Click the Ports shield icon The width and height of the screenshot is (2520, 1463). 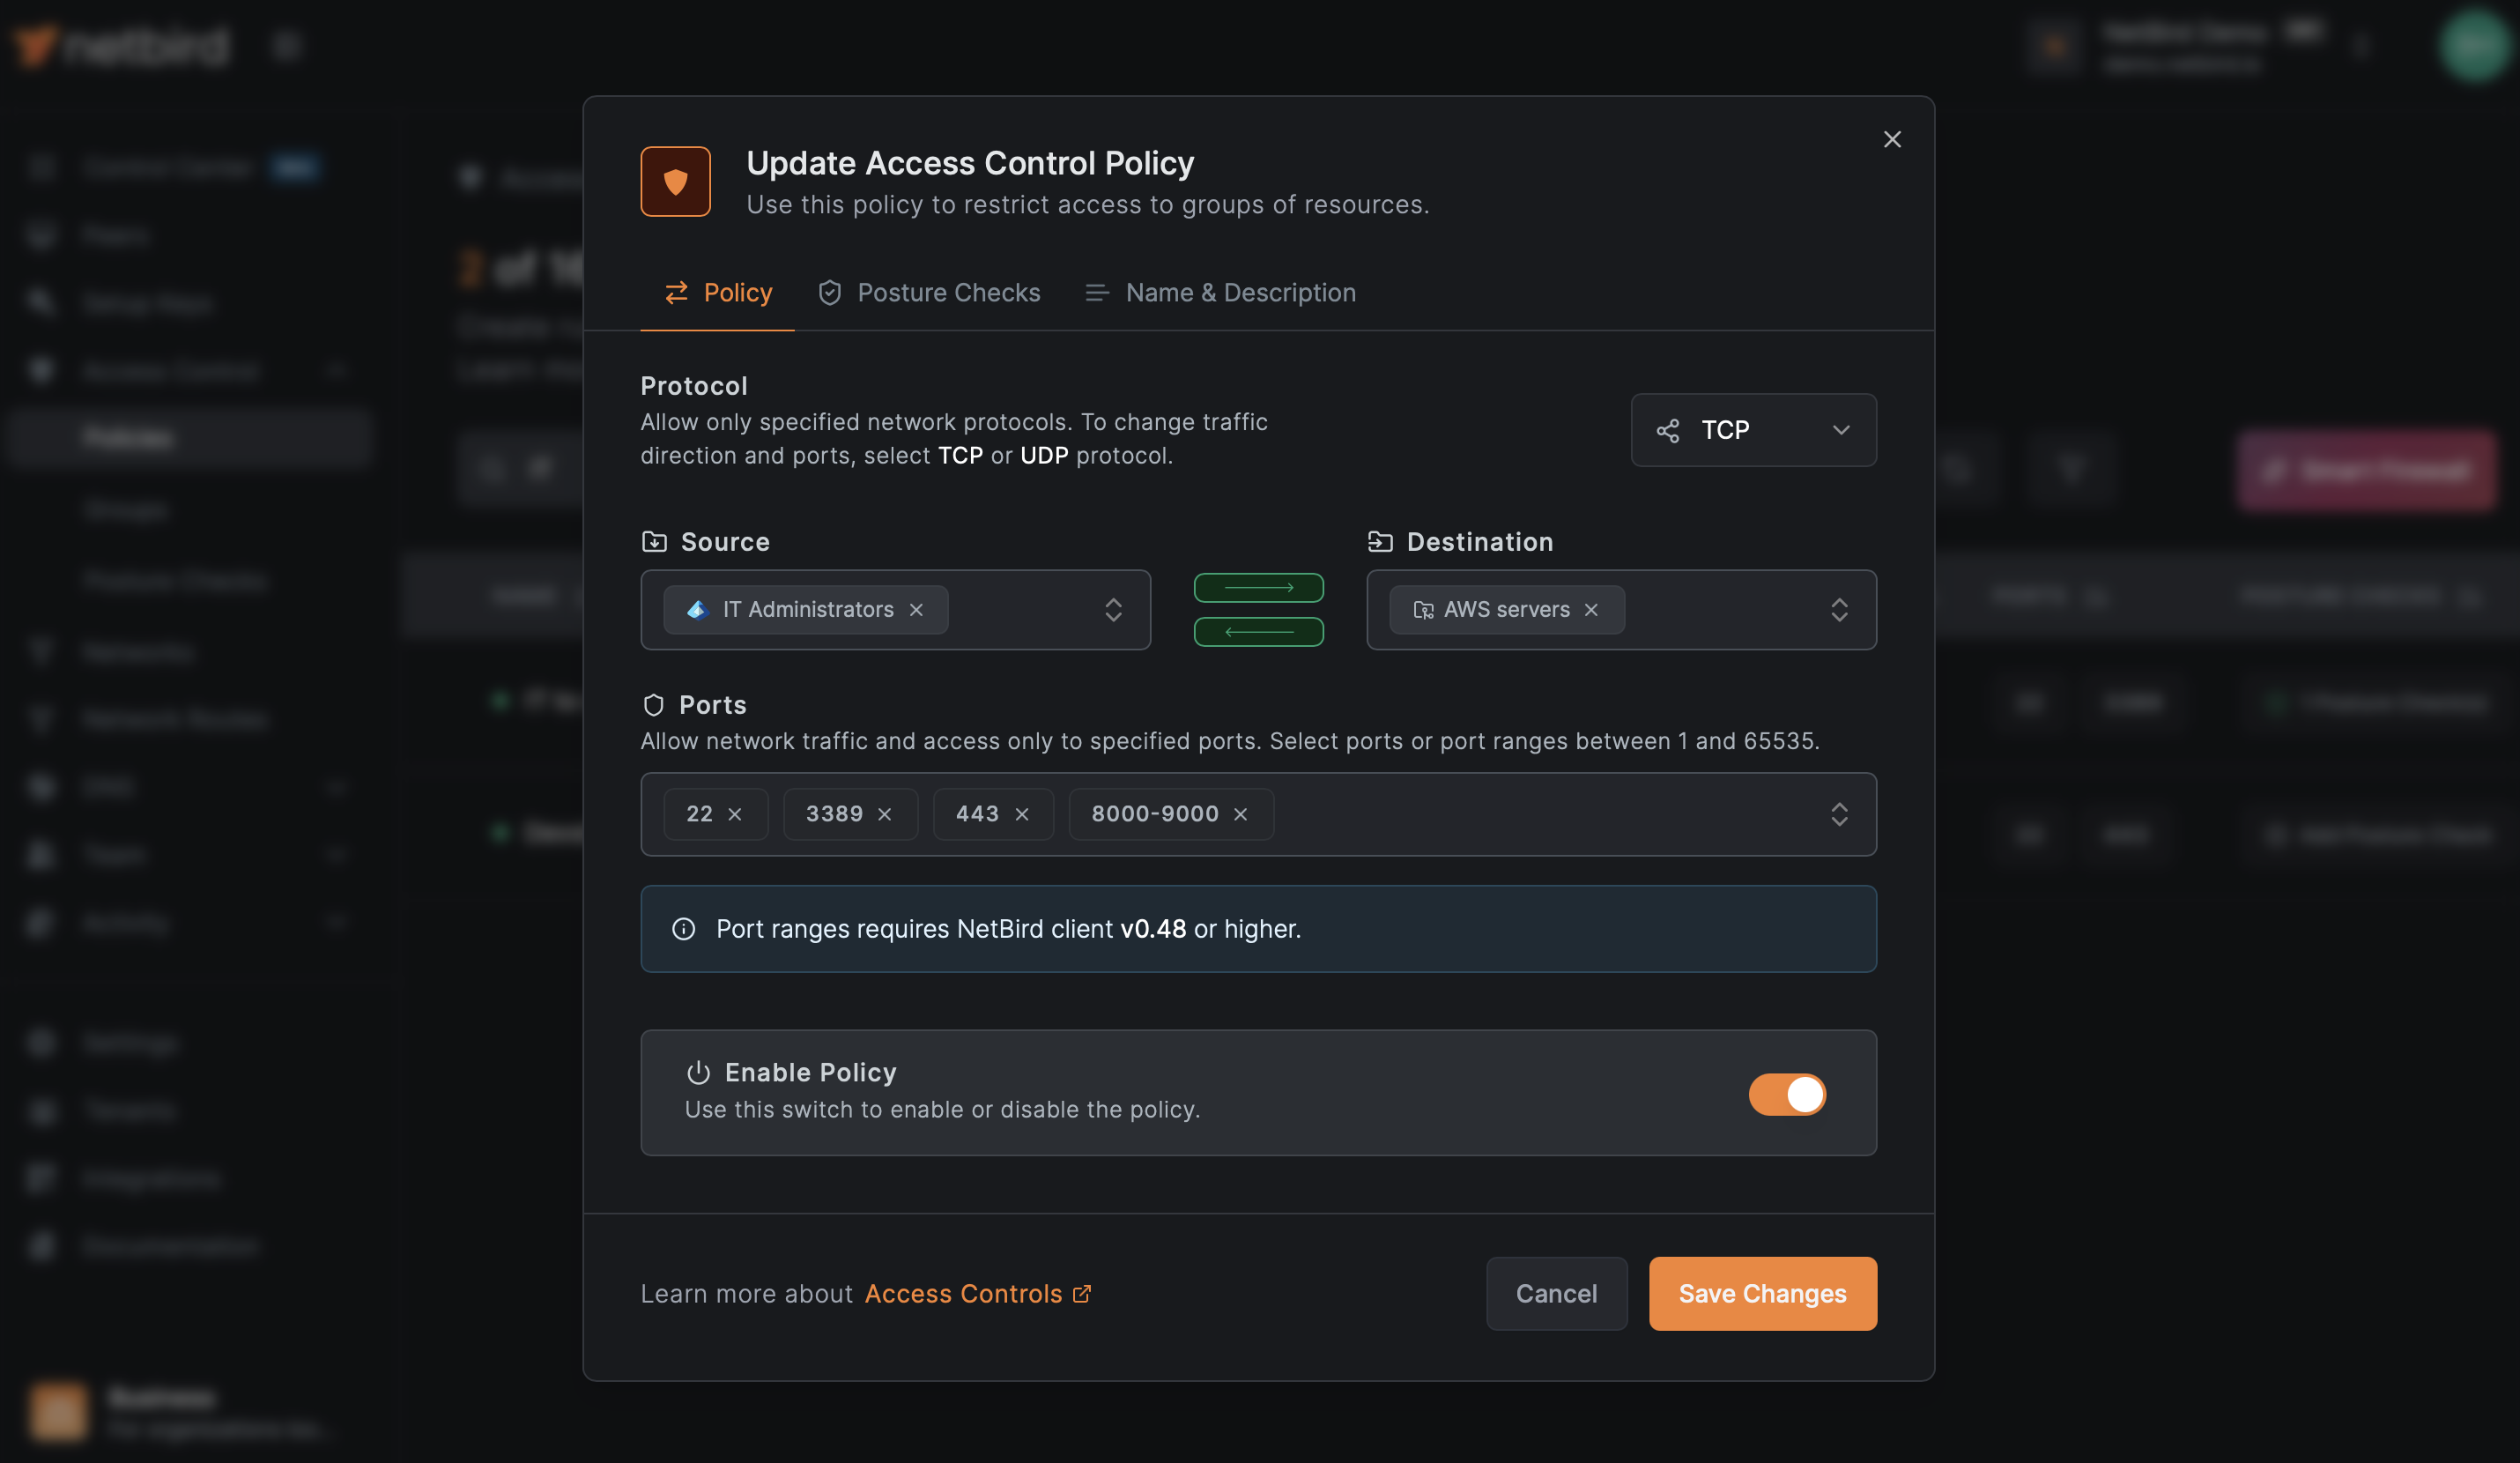(654, 704)
